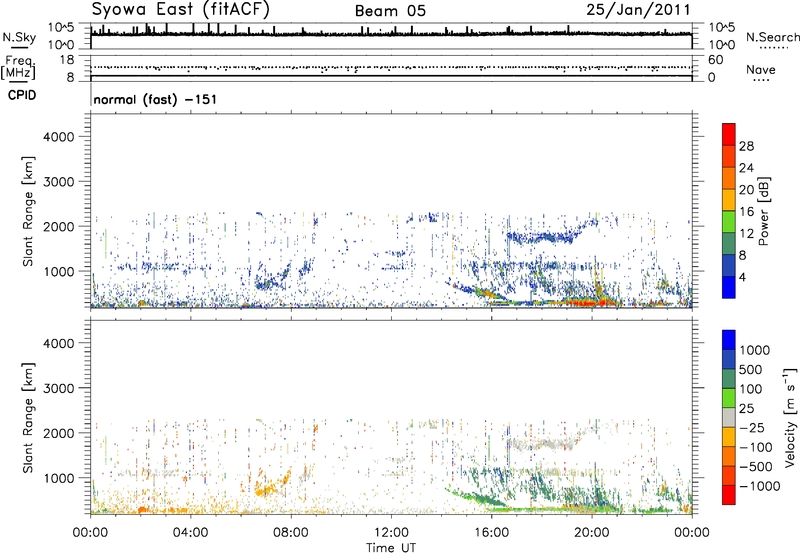Screen dimensions: 800x554
Task: Click the 'Time UT' axis title
Action: pos(391,547)
